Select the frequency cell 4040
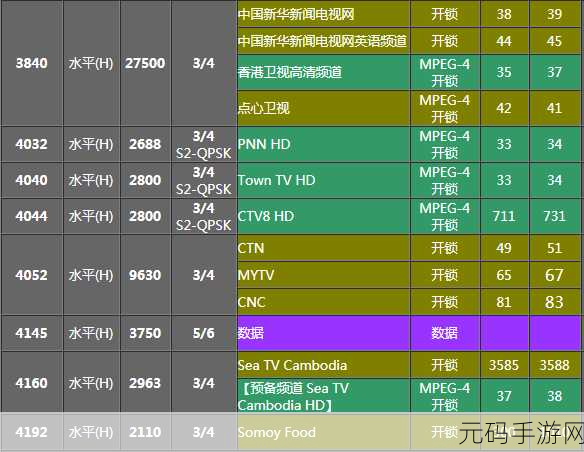Image resolution: width=584 pixels, height=452 pixels. pyautogui.click(x=32, y=180)
